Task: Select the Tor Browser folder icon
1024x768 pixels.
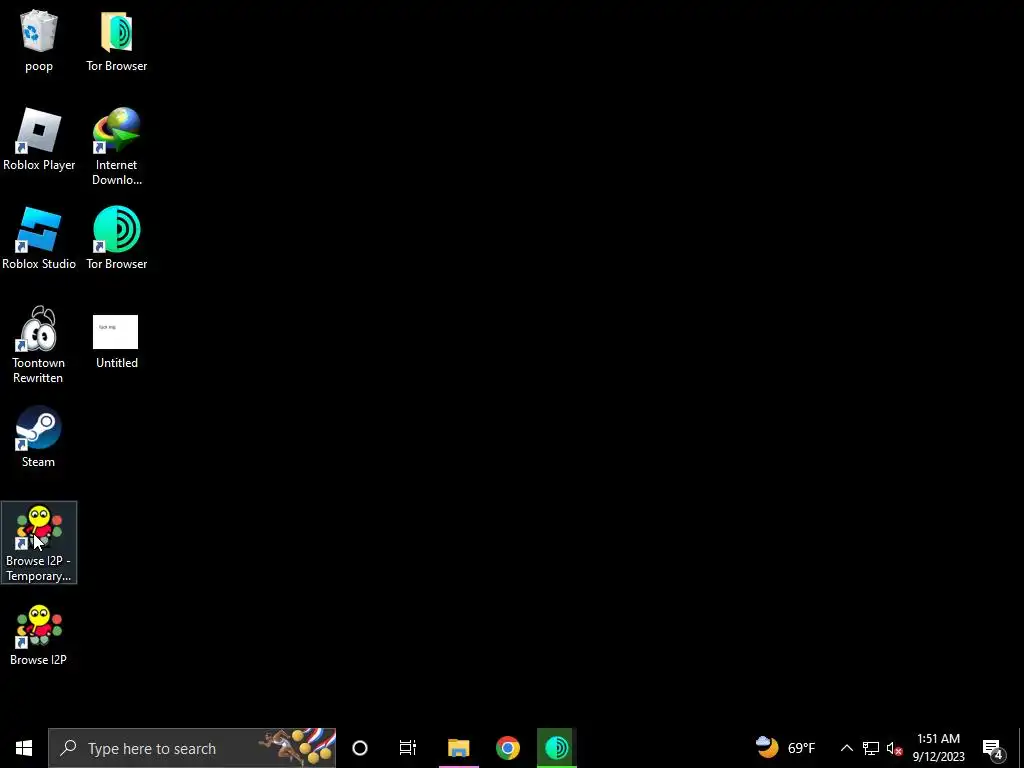Action: (116, 40)
